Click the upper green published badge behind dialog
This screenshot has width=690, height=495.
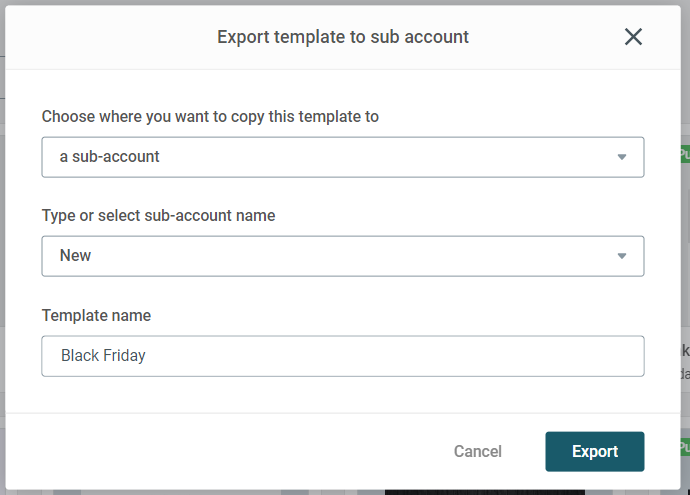point(685,154)
